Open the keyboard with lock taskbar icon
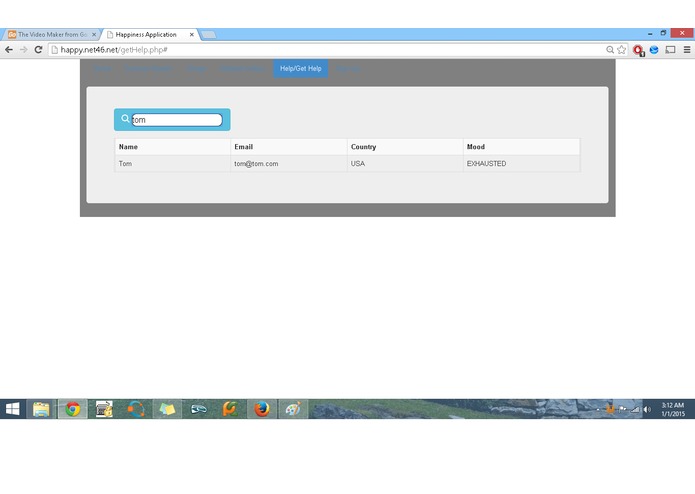 (104, 409)
